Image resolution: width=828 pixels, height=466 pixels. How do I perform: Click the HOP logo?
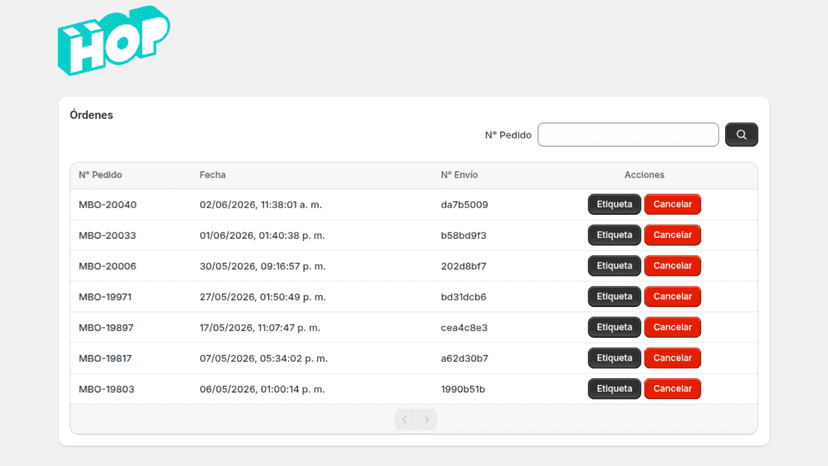click(114, 41)
